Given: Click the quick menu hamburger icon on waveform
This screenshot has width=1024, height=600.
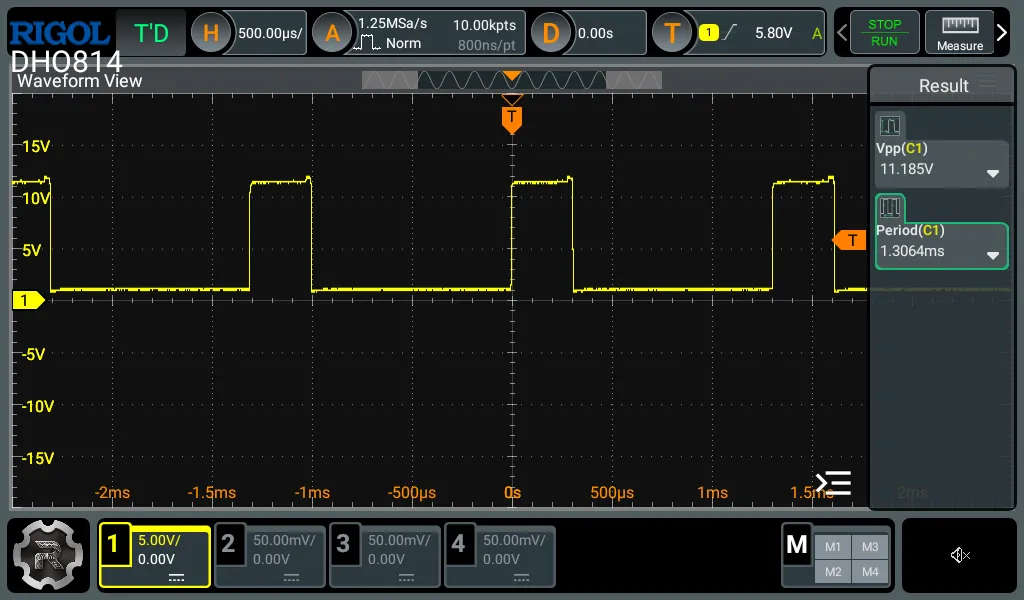Looking at the screenshot, I should (x=834, y=482).
